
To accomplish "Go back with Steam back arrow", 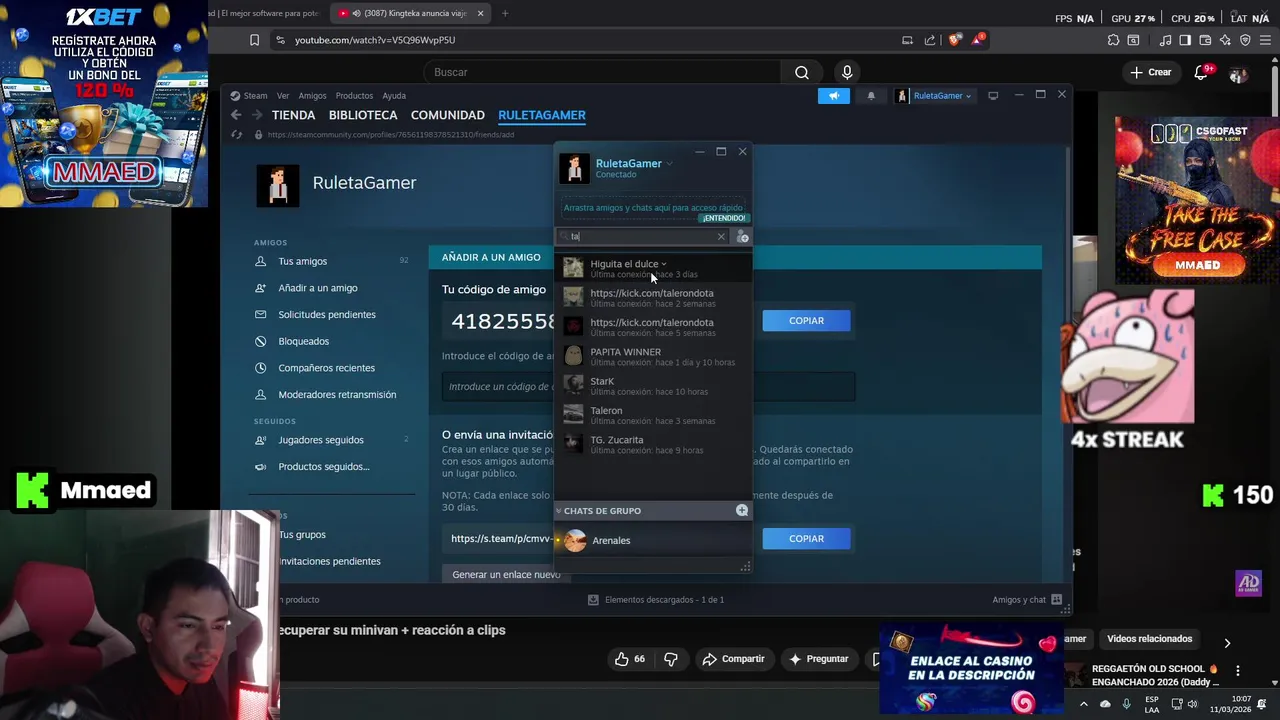I will click(236, 115).
